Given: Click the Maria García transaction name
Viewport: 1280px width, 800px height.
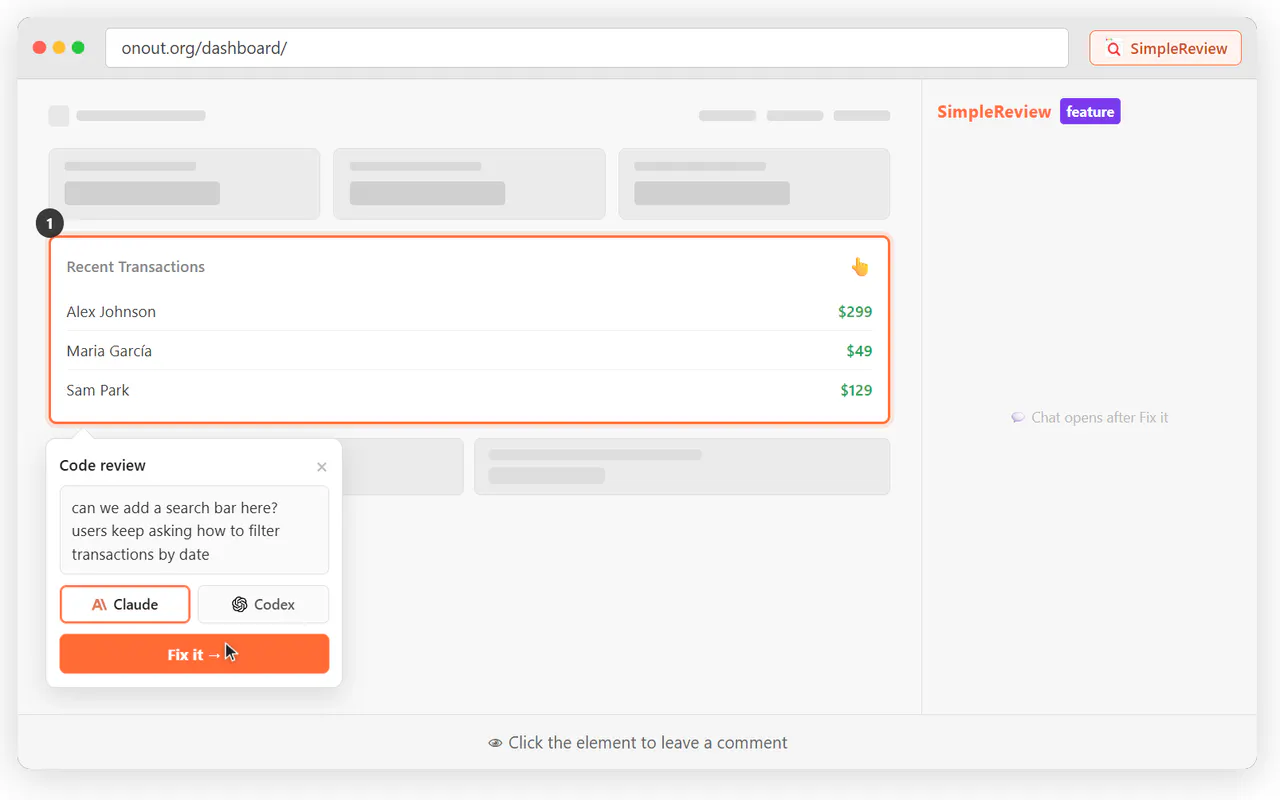Looking at the screenshot, I should 109,351.
